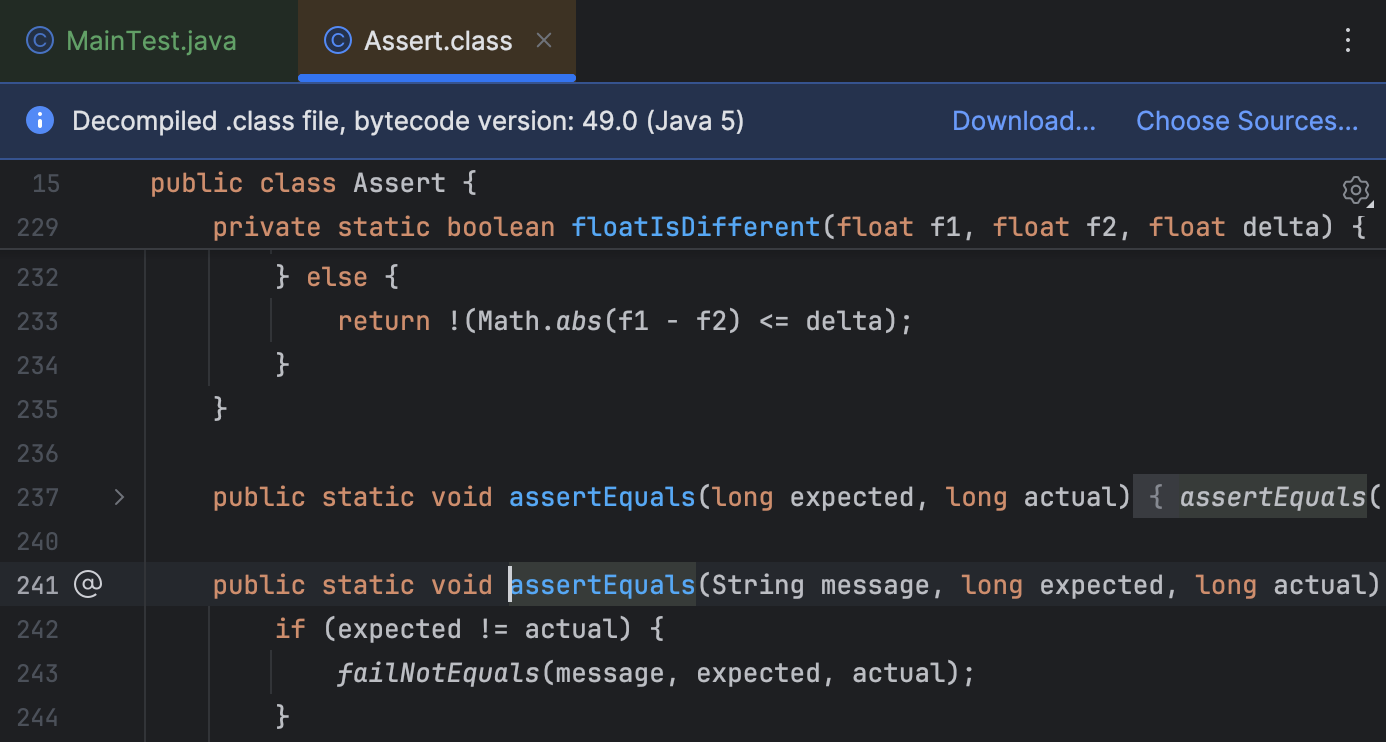Select the Assert.class tab

[x=437, y=40]
